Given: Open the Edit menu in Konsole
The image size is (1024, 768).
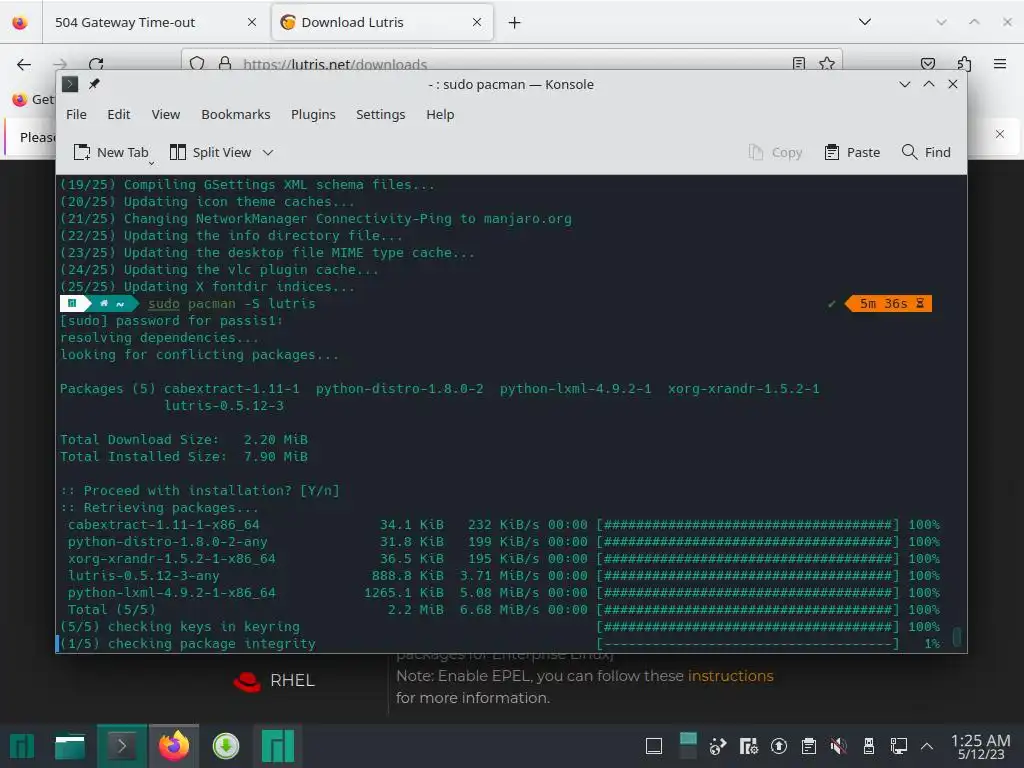Looking at the screenshot, I should click(x=119, y=114).
